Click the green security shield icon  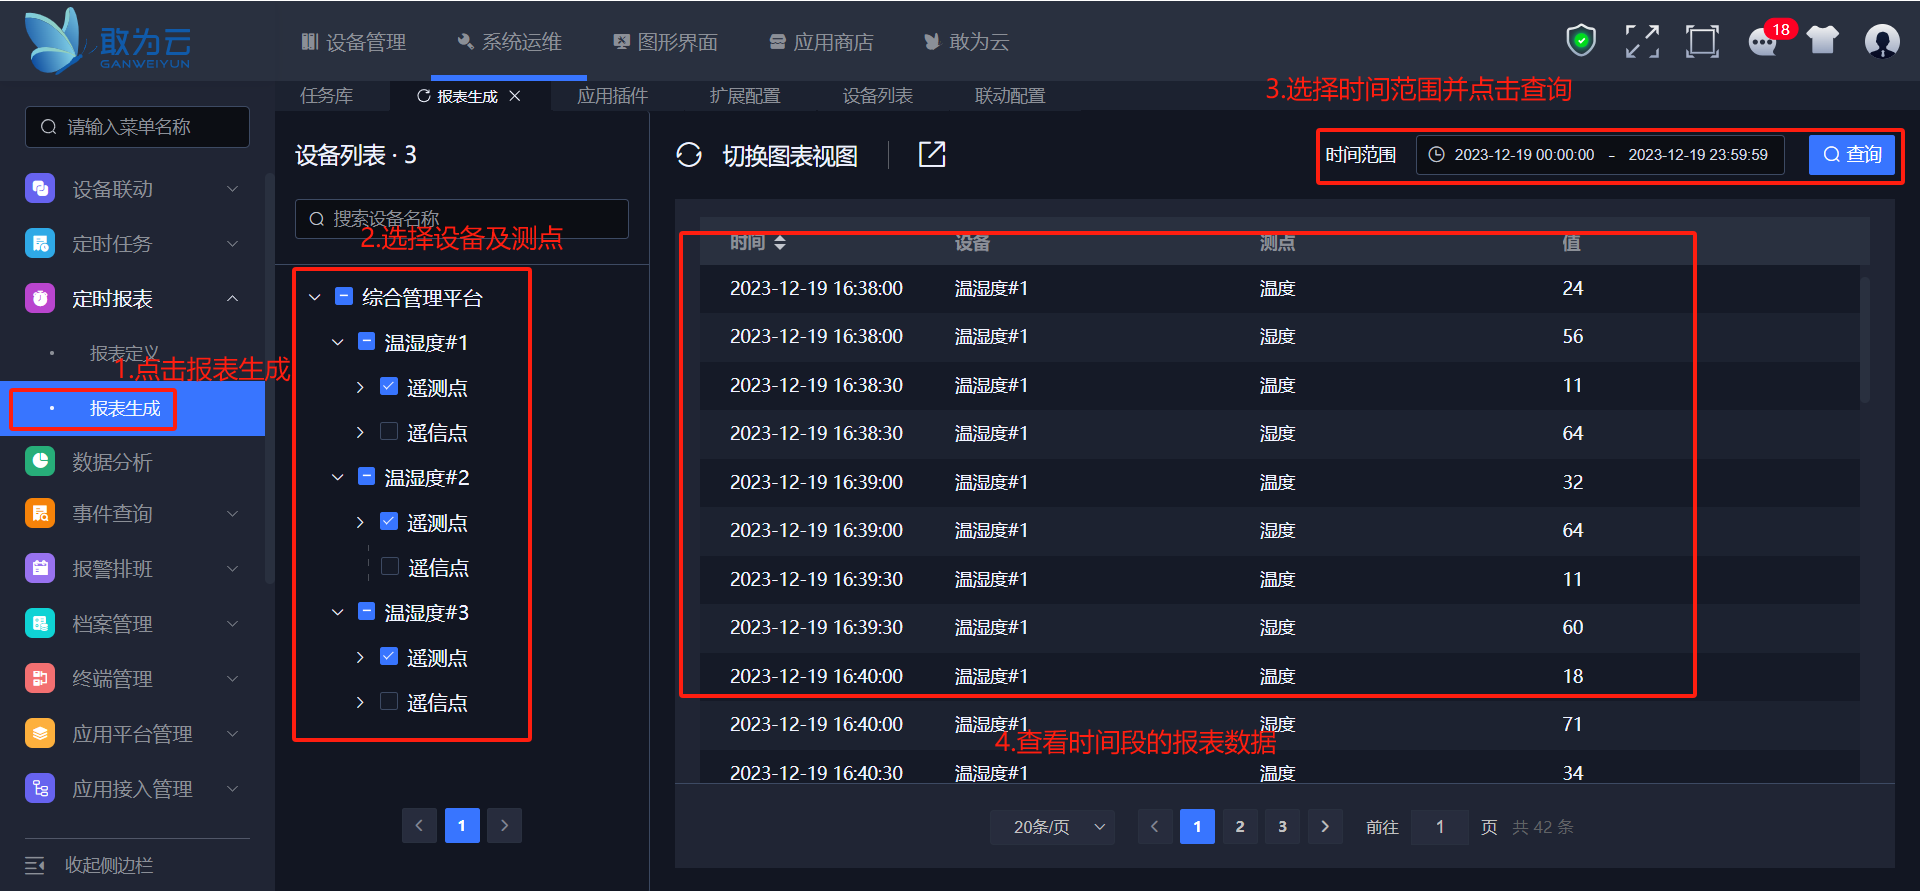(x=1581, y=41)
